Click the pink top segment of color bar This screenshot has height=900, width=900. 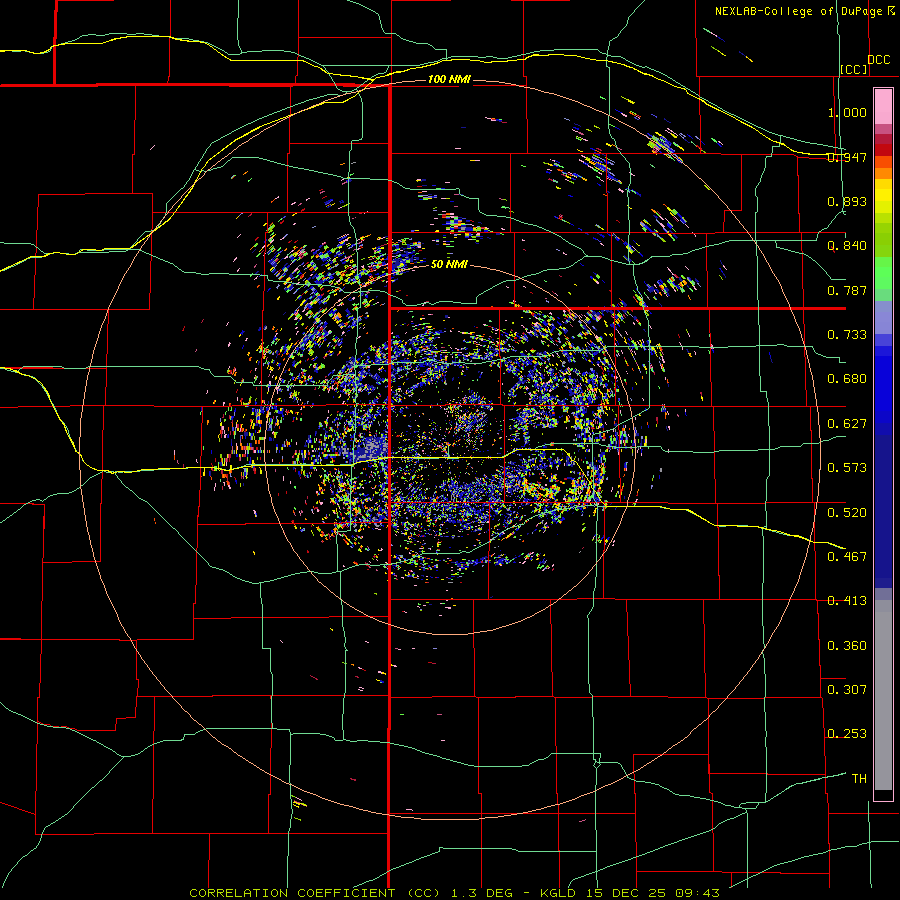[x=883, y=107]
